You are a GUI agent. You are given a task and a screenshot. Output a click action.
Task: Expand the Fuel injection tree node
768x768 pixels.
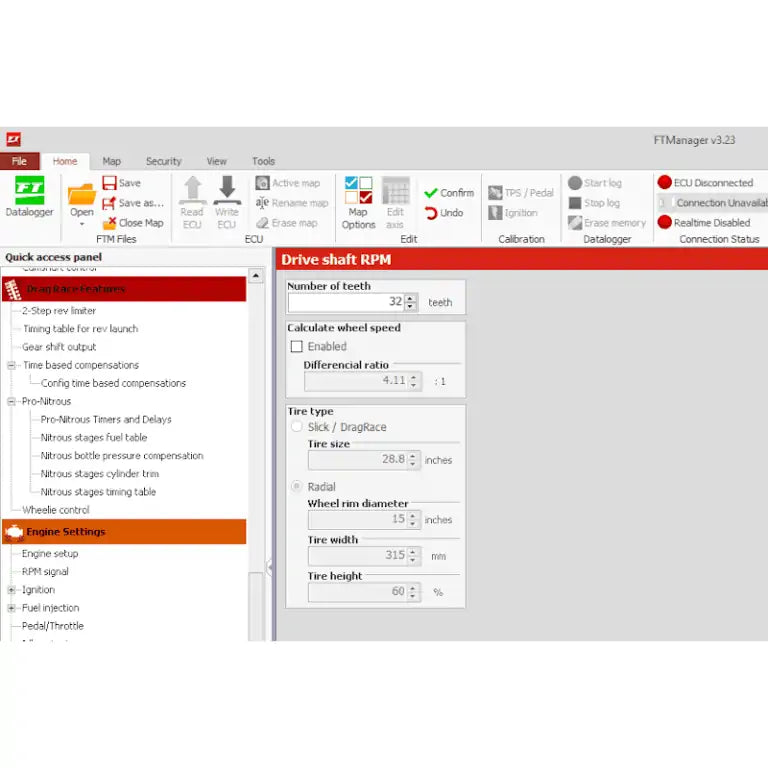[12, 608]
